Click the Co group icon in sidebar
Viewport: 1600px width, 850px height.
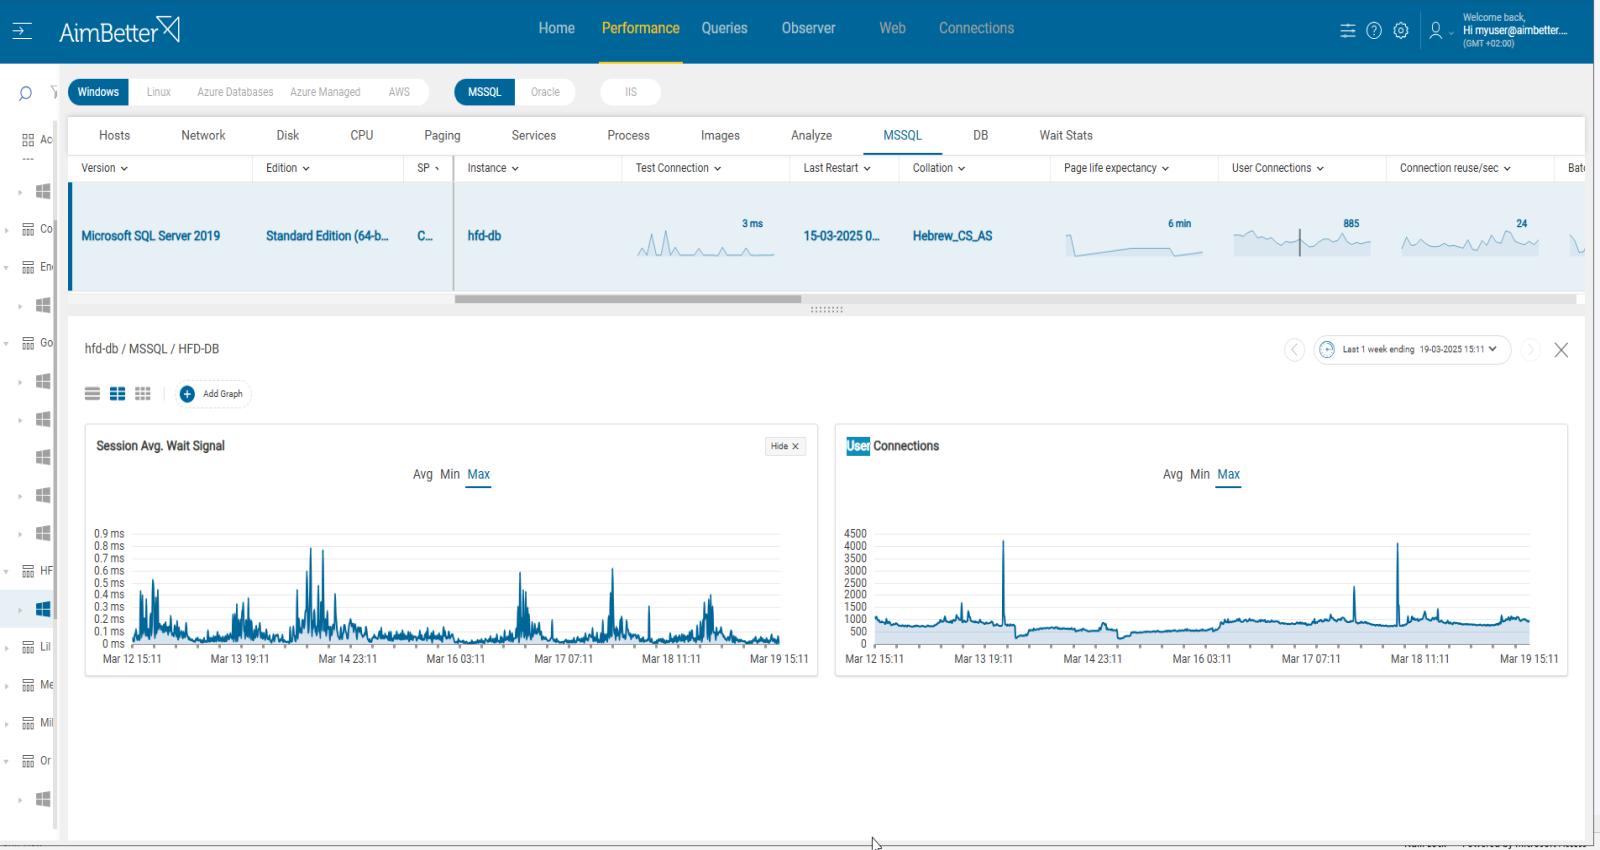[28, 230]
